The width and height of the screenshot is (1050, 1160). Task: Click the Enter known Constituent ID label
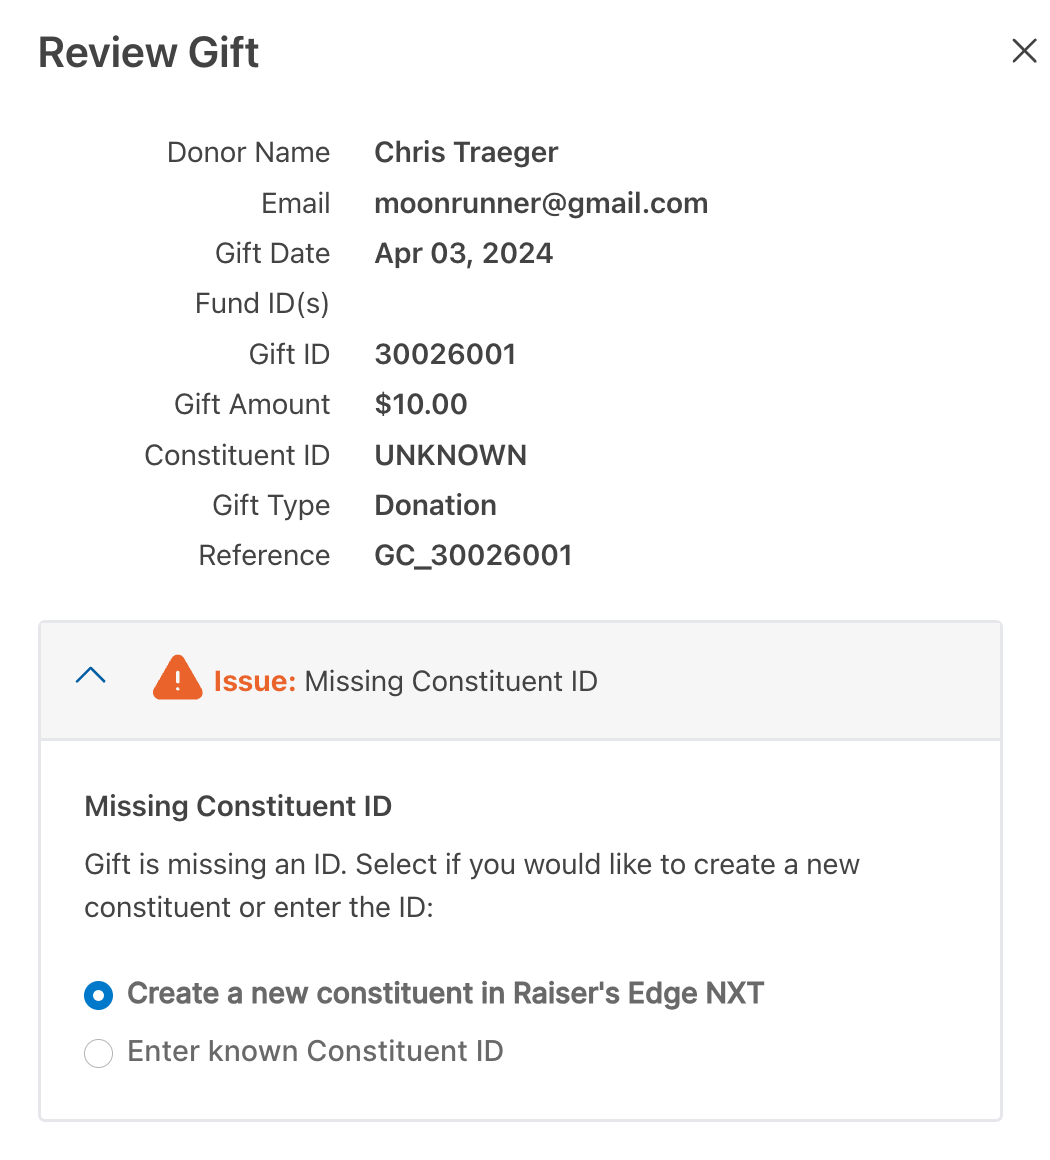[x=315, y=1051]
